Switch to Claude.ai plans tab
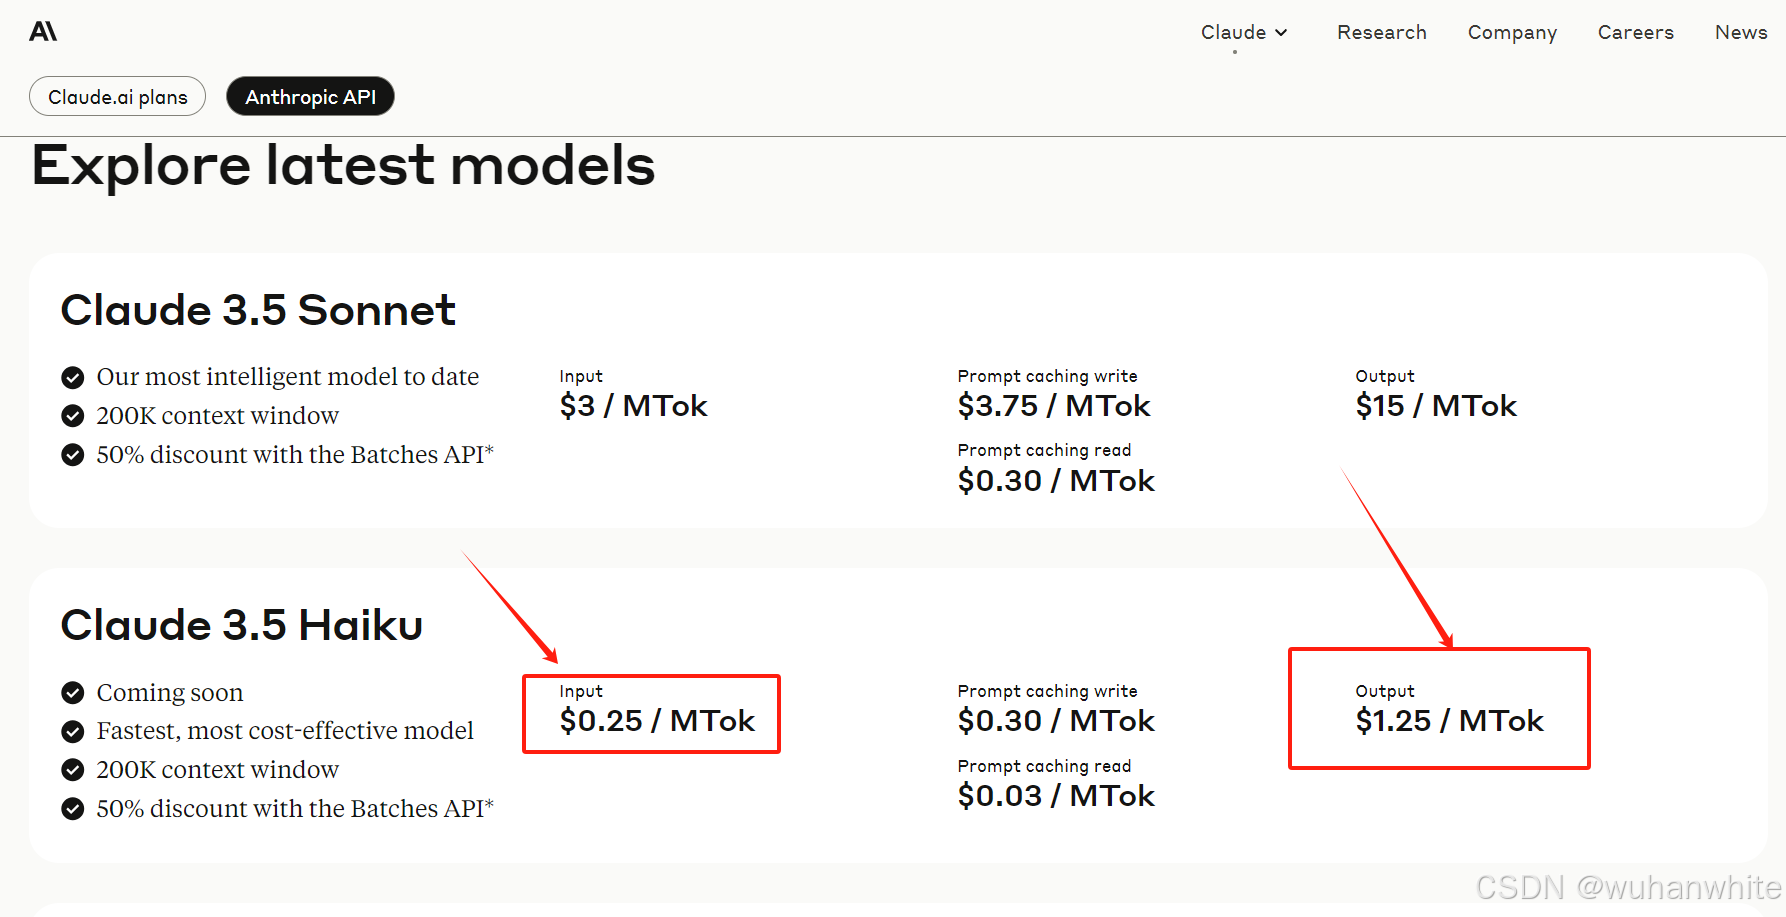 click(118, 97)
